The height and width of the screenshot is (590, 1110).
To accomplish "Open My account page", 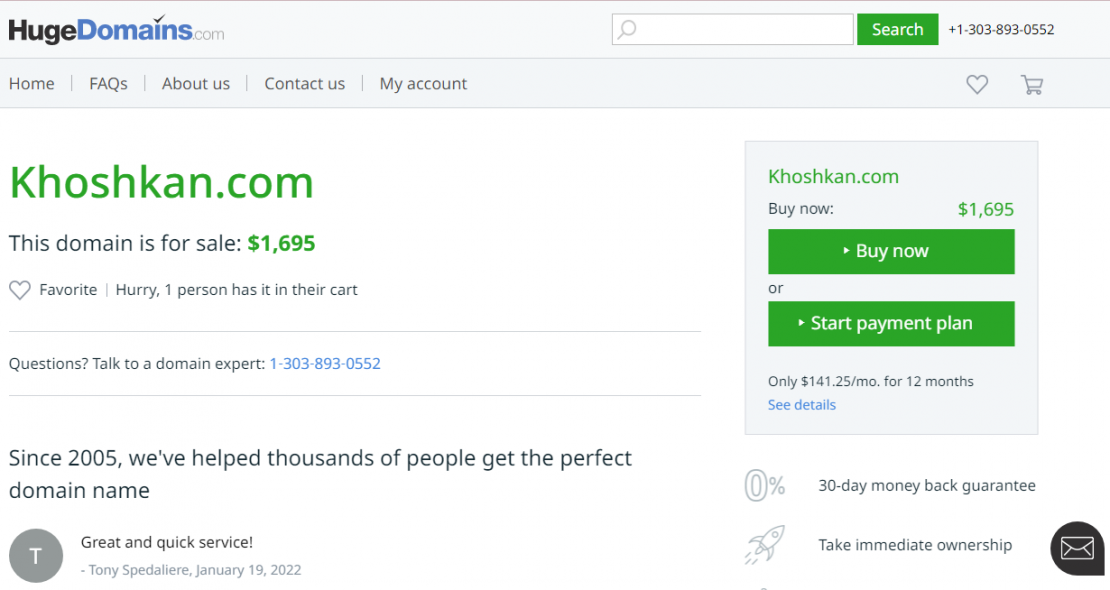I will click(423, 84).
